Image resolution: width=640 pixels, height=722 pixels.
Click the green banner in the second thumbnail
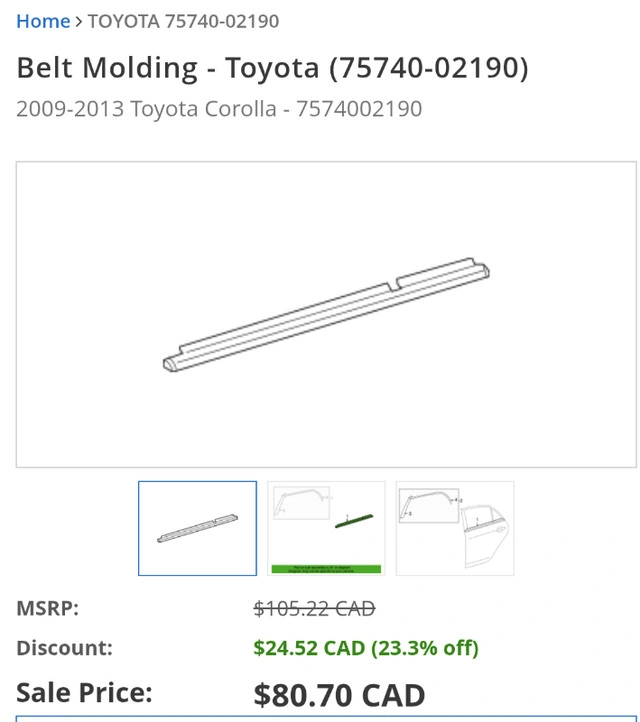(x=326, y=569)
